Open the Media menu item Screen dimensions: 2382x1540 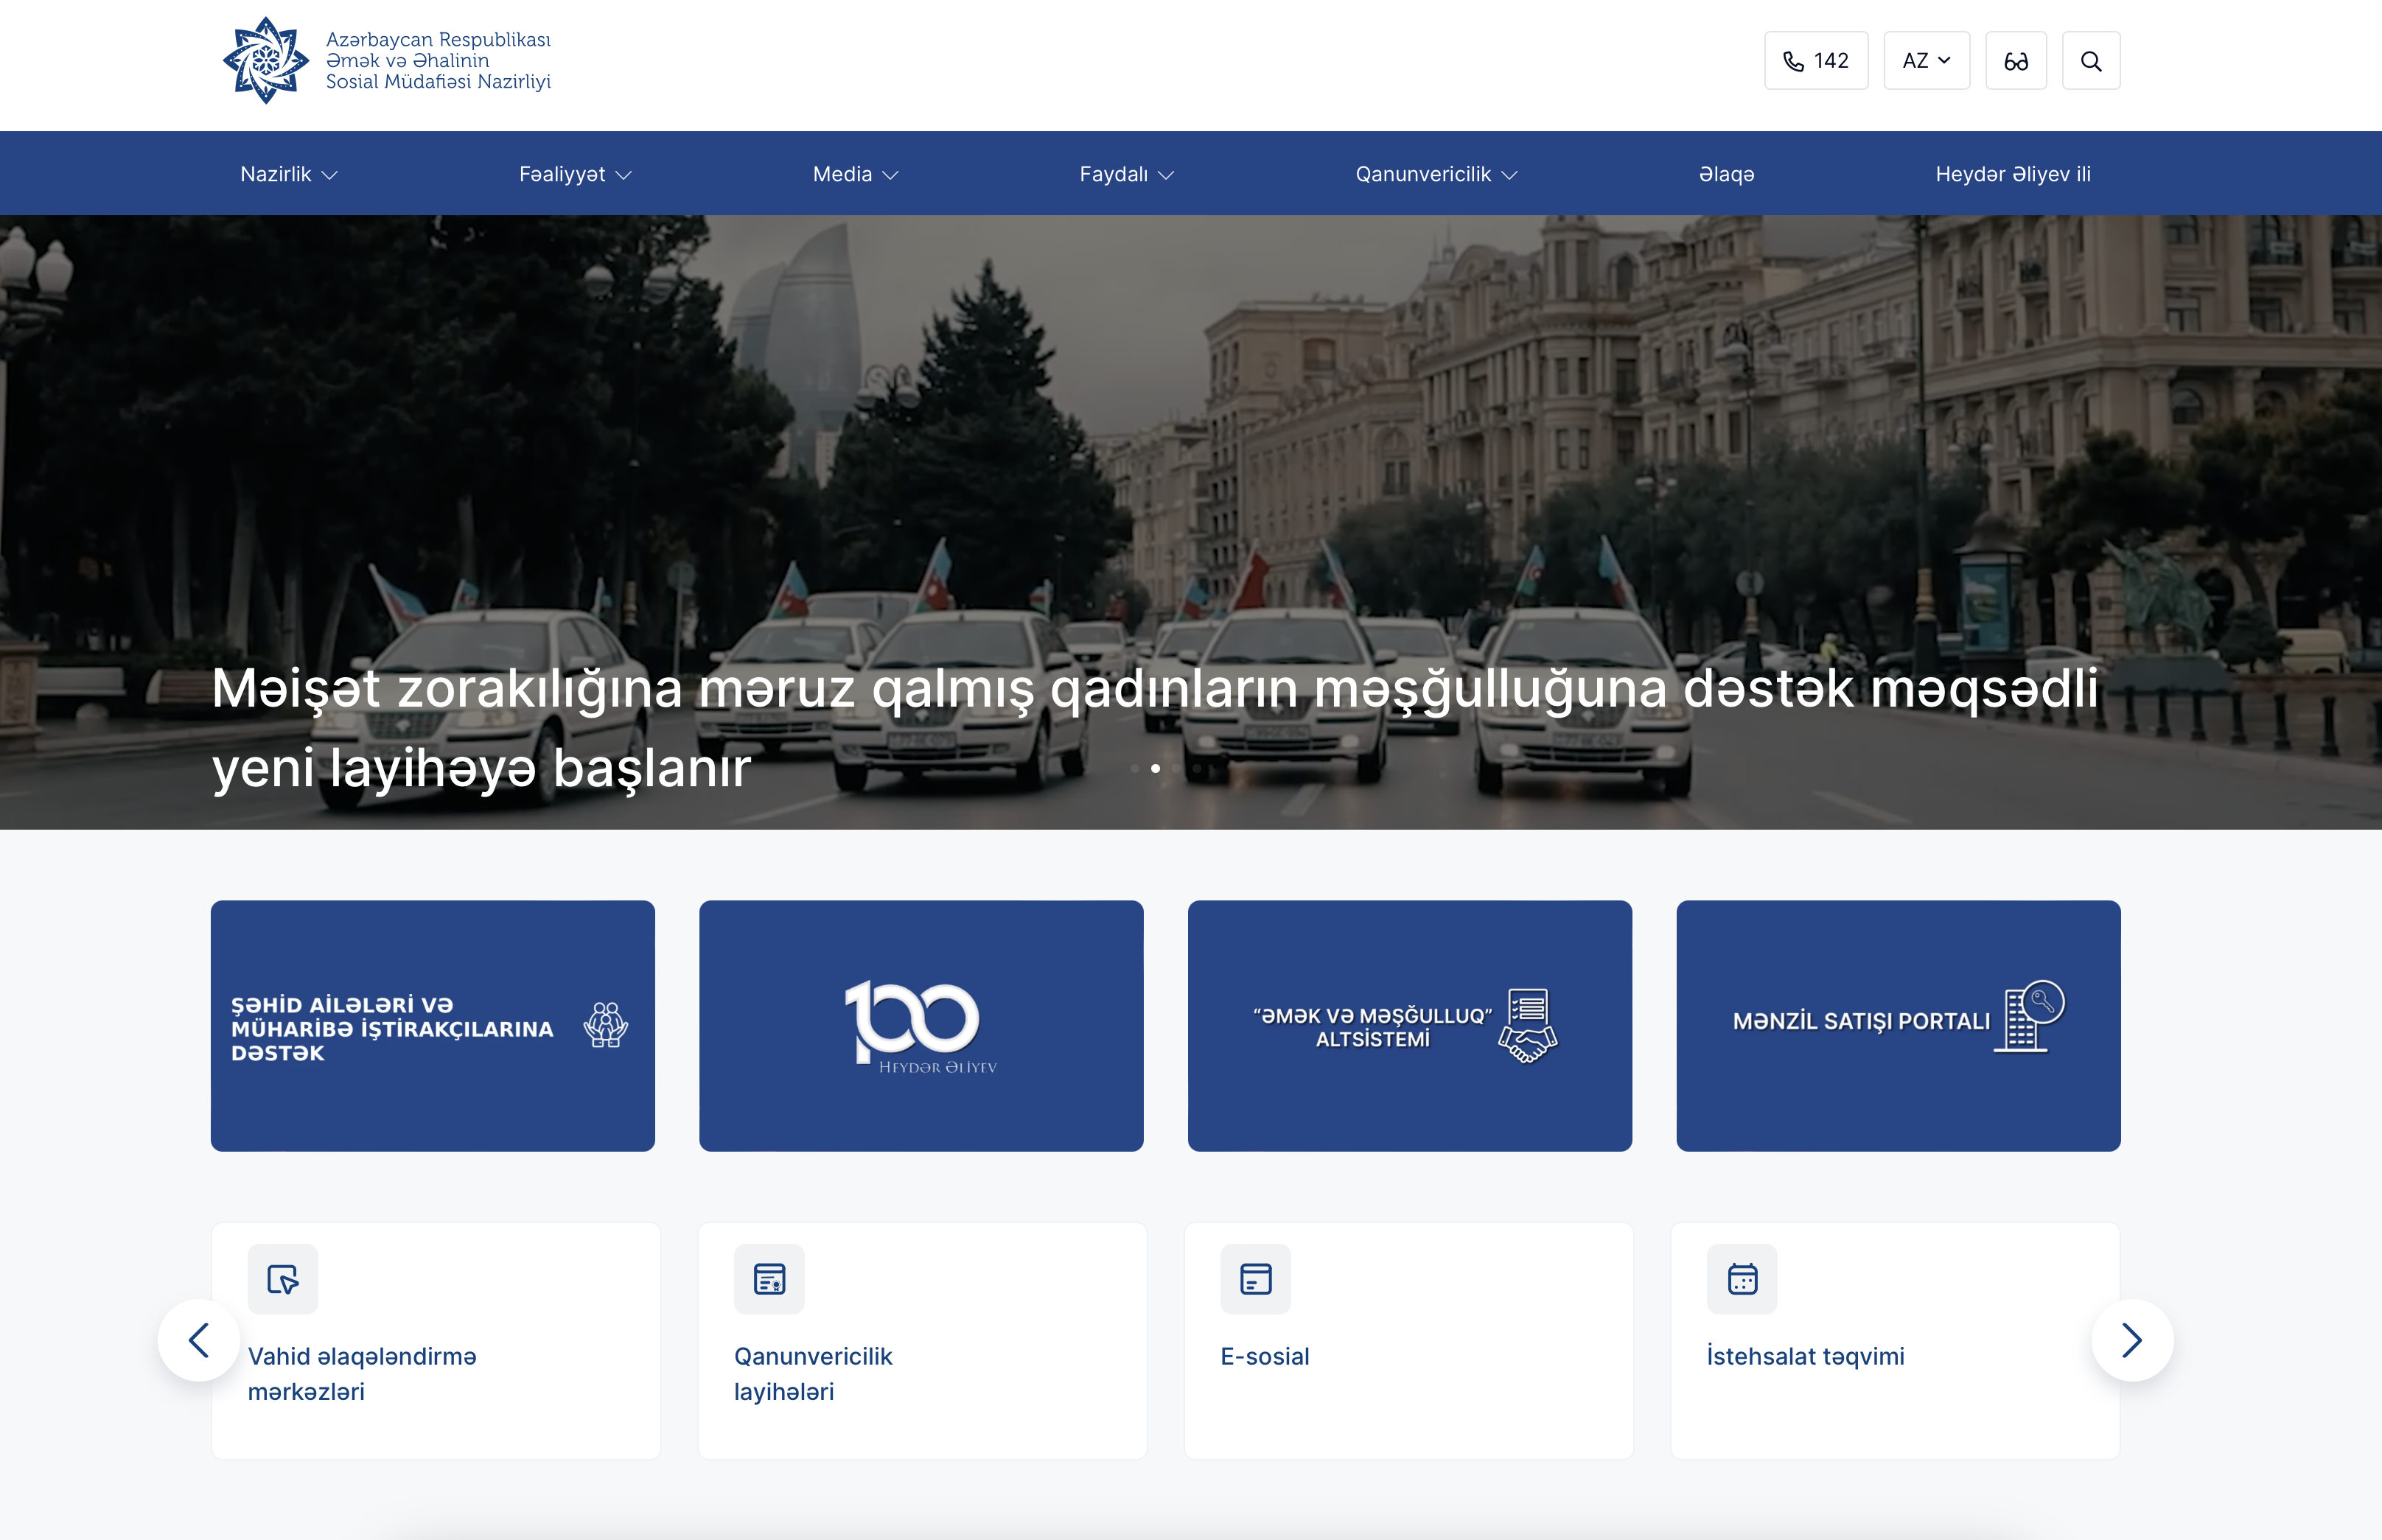point(842,174)
